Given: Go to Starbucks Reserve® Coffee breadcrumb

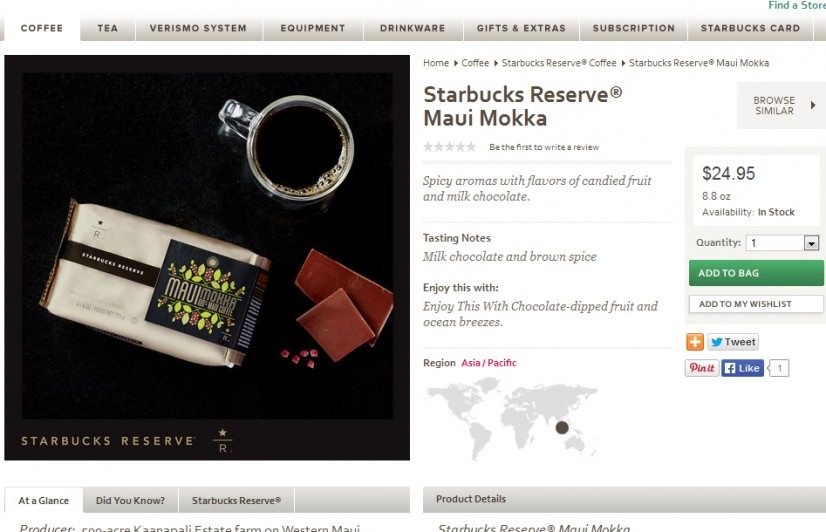Looking at the screenshot, I should pyautogui.click(x=558, y=63).
